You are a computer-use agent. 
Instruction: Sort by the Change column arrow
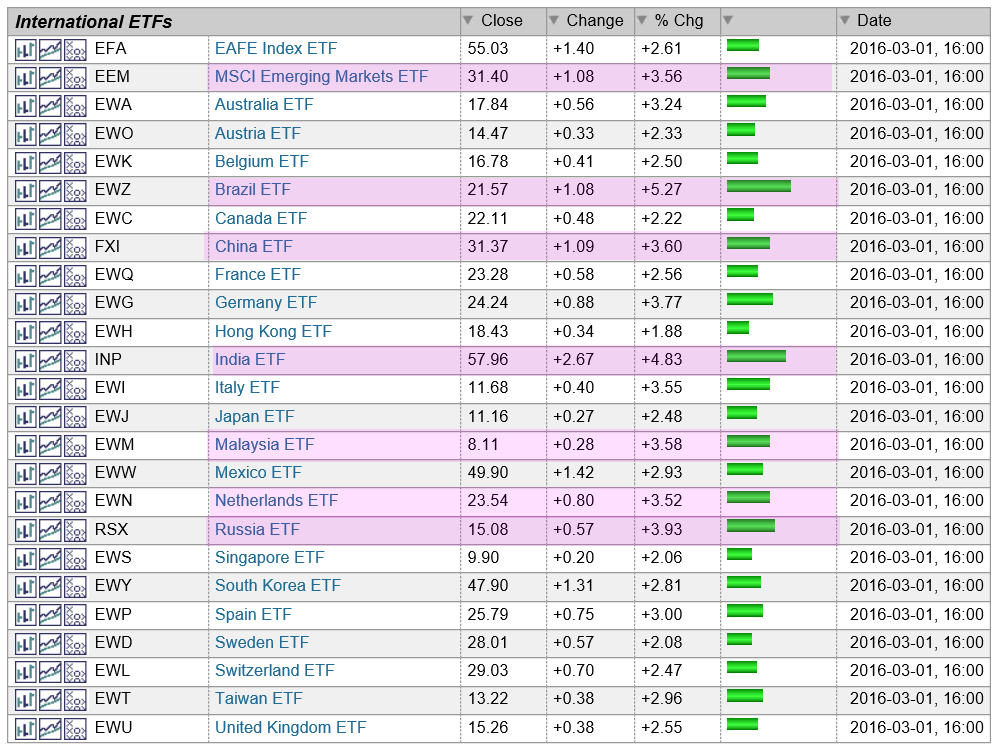pos(554,21)
